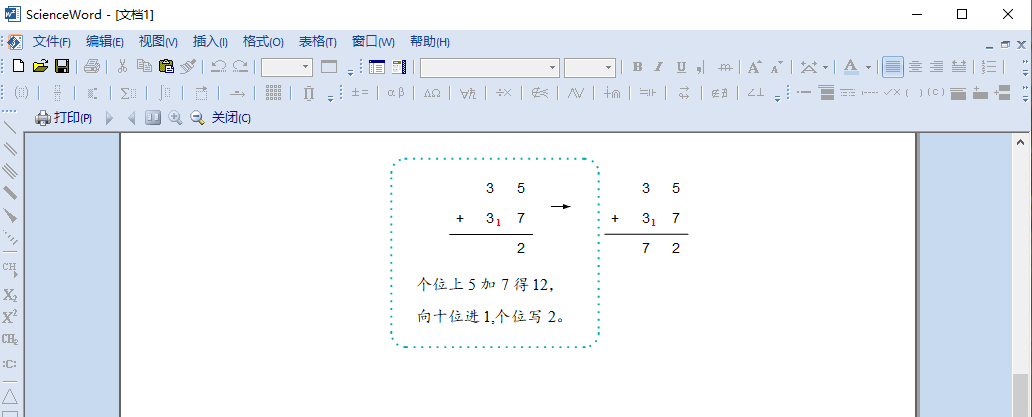Viewport: 1032px width, 417px height.
Task: Click the Paste clipboard icon
Action: (167, 66)
